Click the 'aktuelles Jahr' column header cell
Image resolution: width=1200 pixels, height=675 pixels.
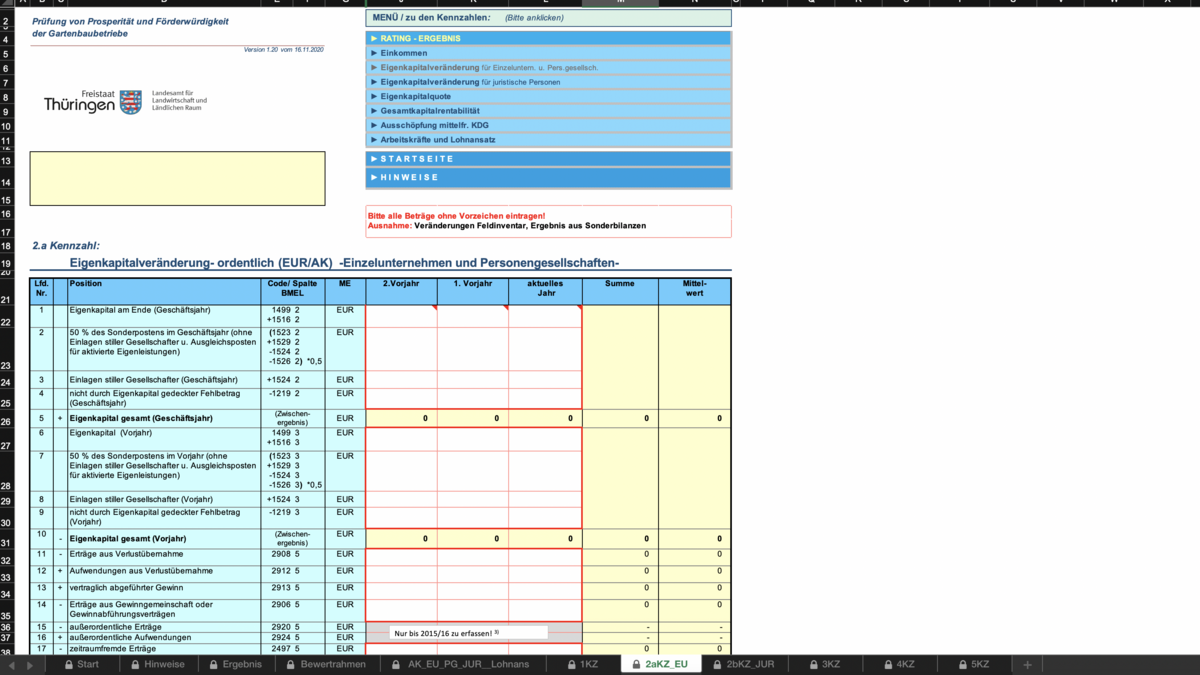[545, 291]
